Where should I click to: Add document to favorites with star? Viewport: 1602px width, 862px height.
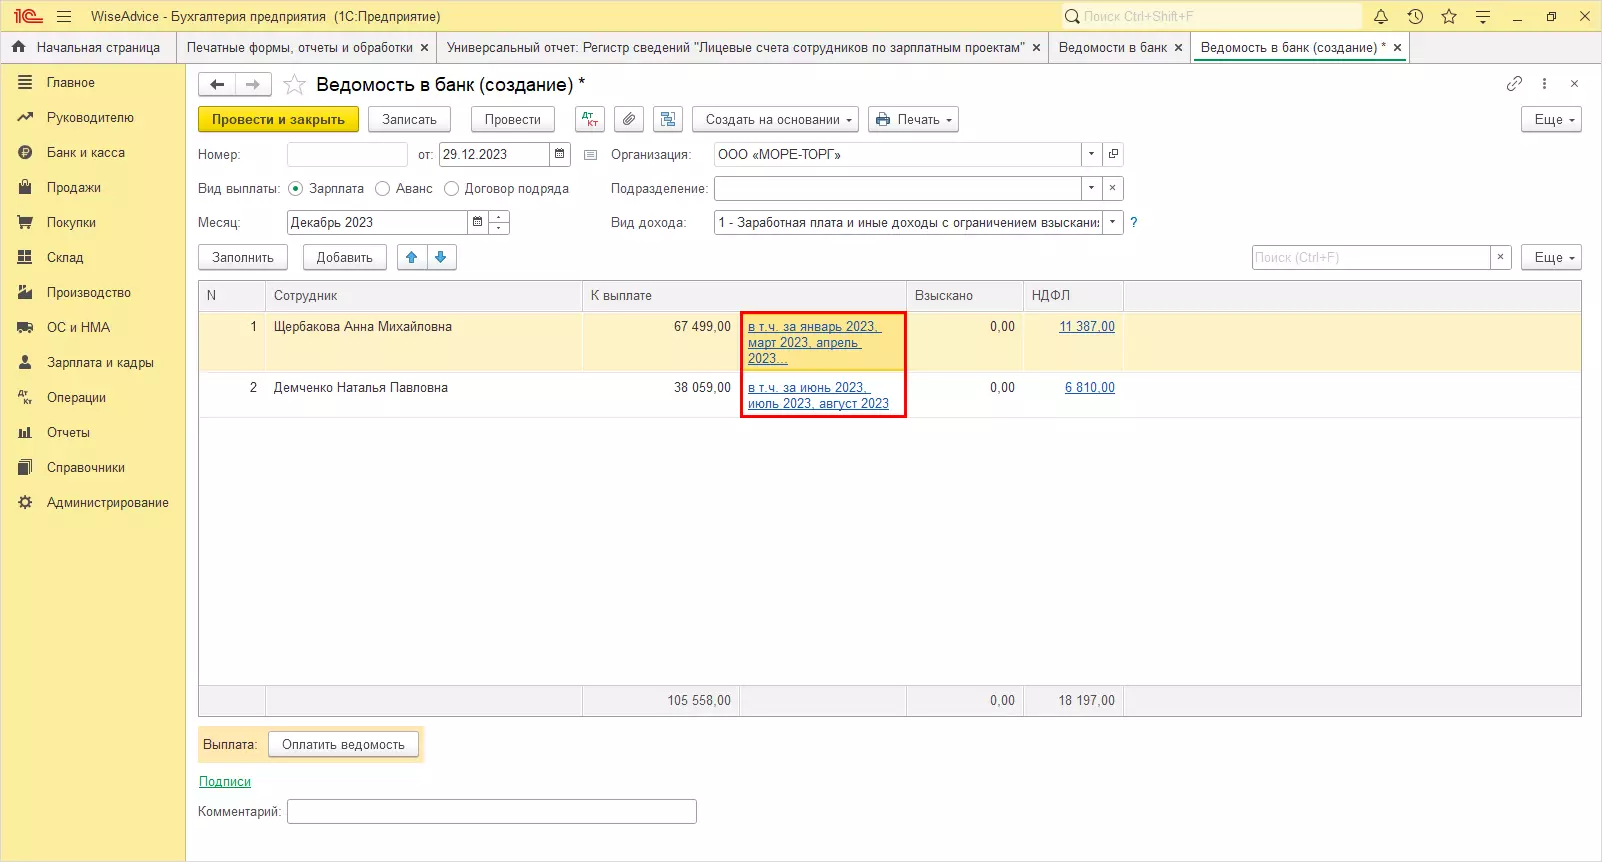tap(294, 85)
